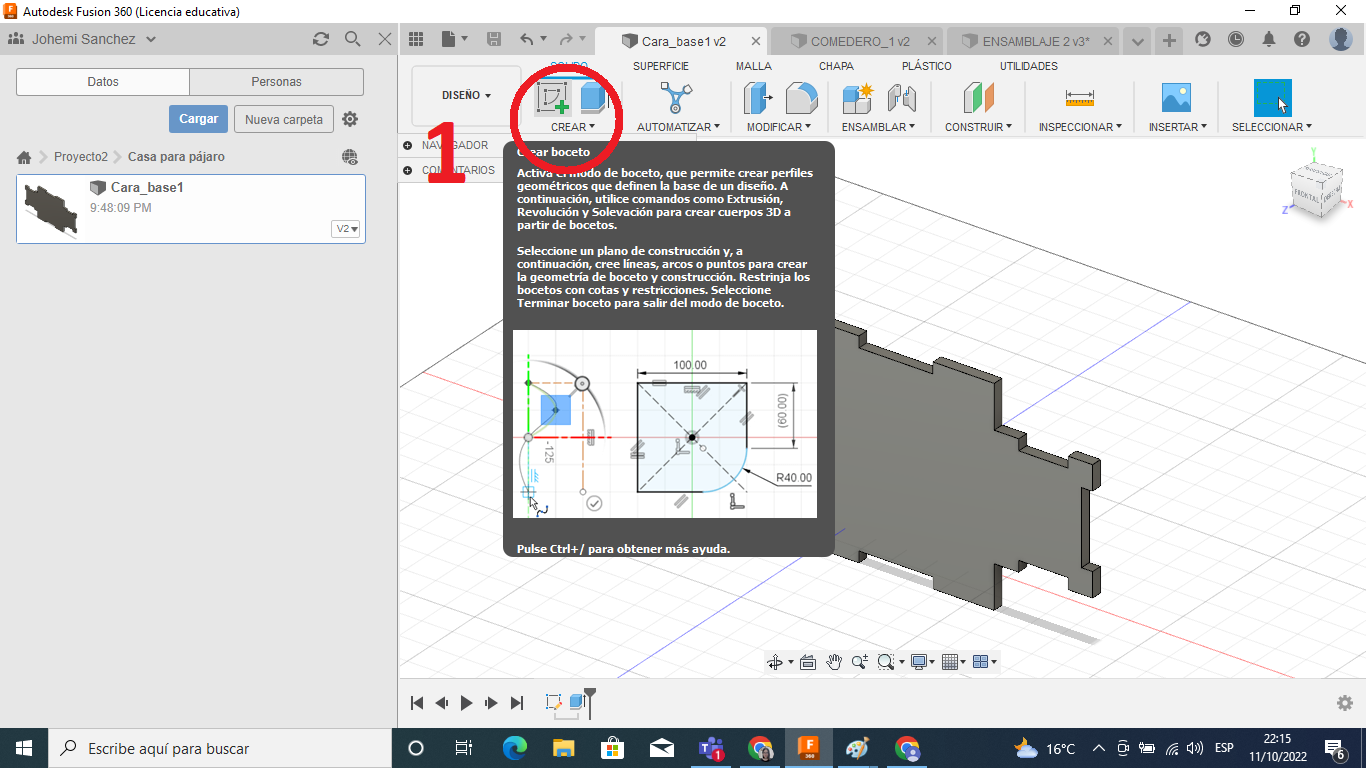1366x768 pixels.
Task: Click the folder settings gear icon
Action: point(350,119)
